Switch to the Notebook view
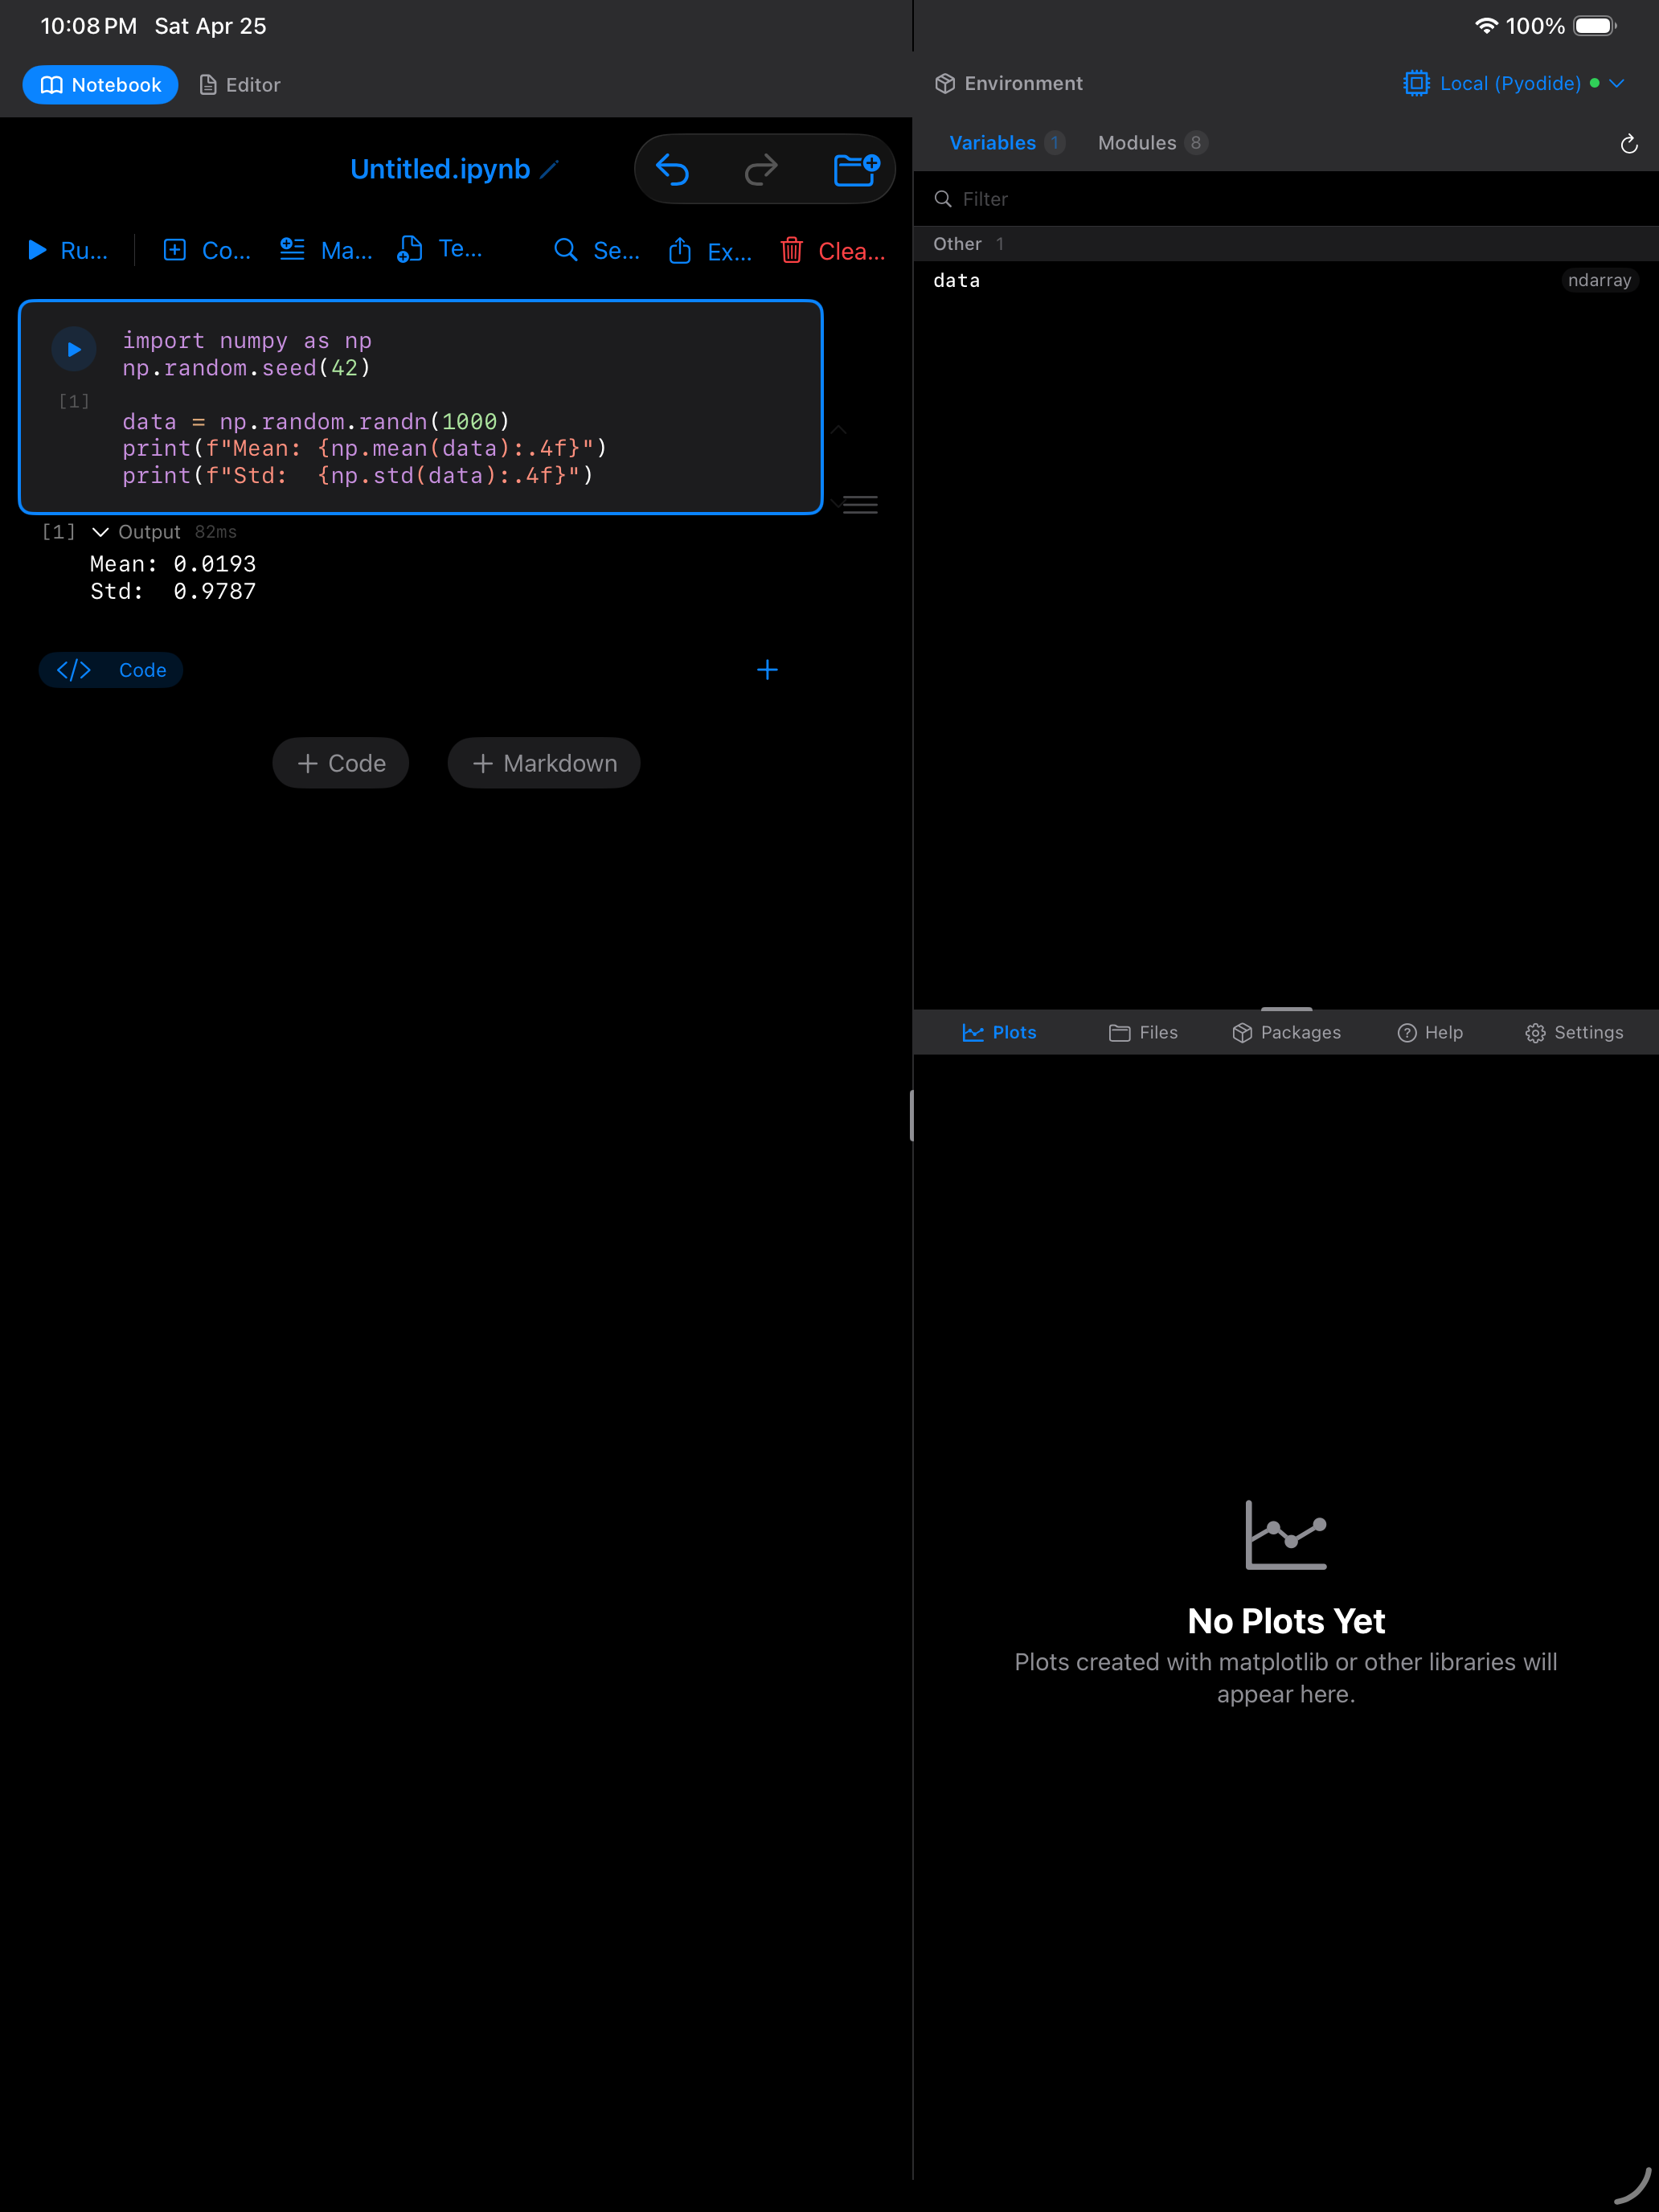1659x2212 pixels. (x=100, y=85)
